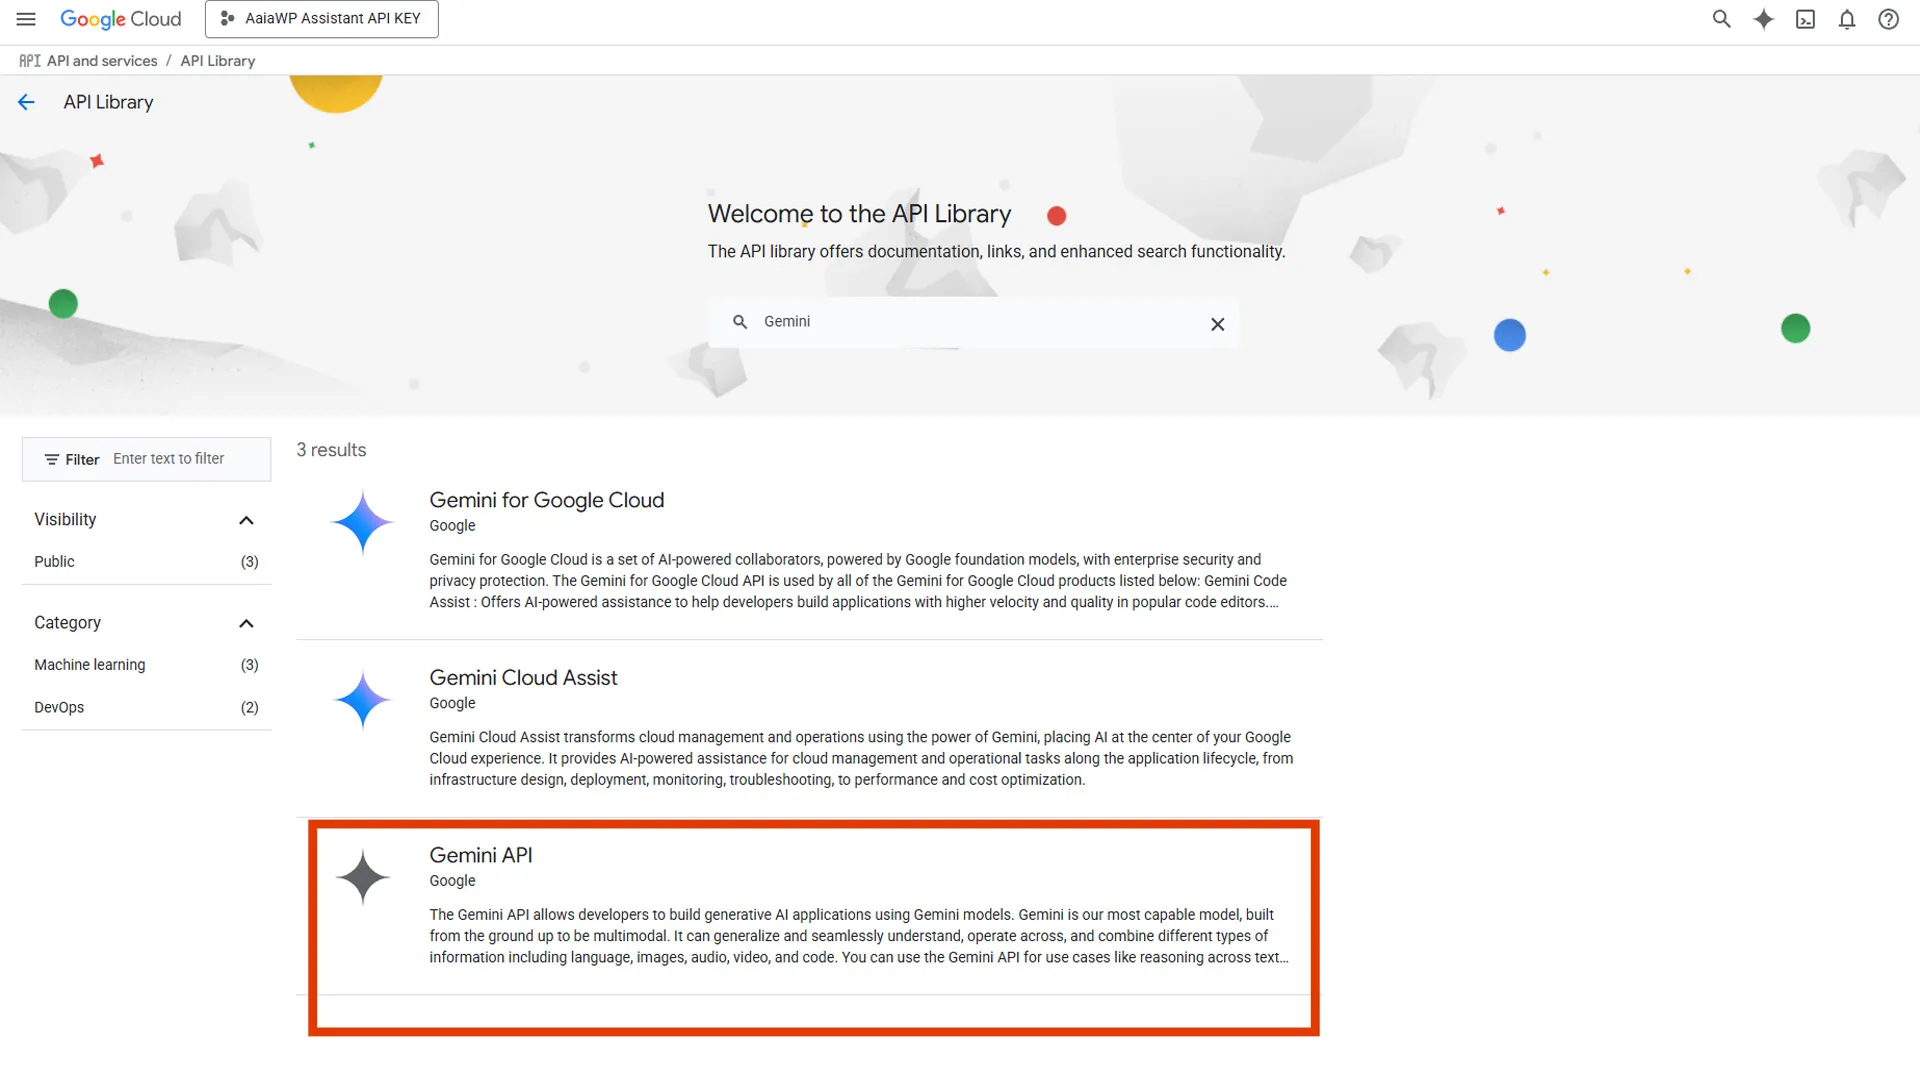Click the search icon in top bar
The height and width of the screenshot is (1080, 1920).
pos(1721,19)
